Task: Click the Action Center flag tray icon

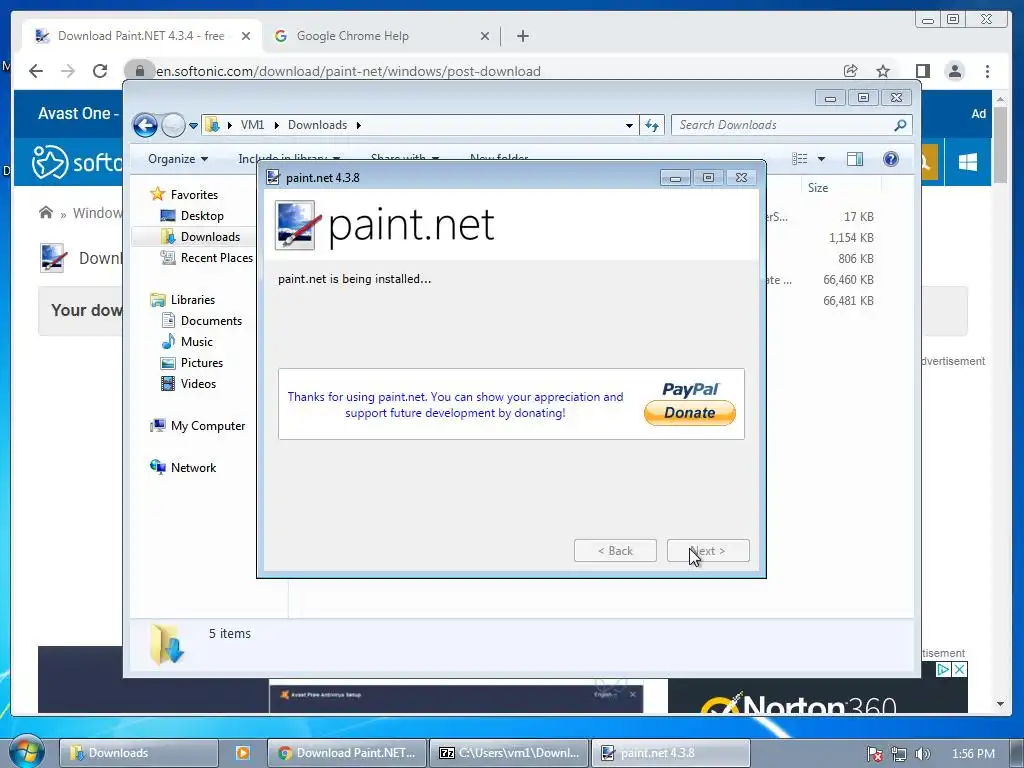Action: coord(874,754)
